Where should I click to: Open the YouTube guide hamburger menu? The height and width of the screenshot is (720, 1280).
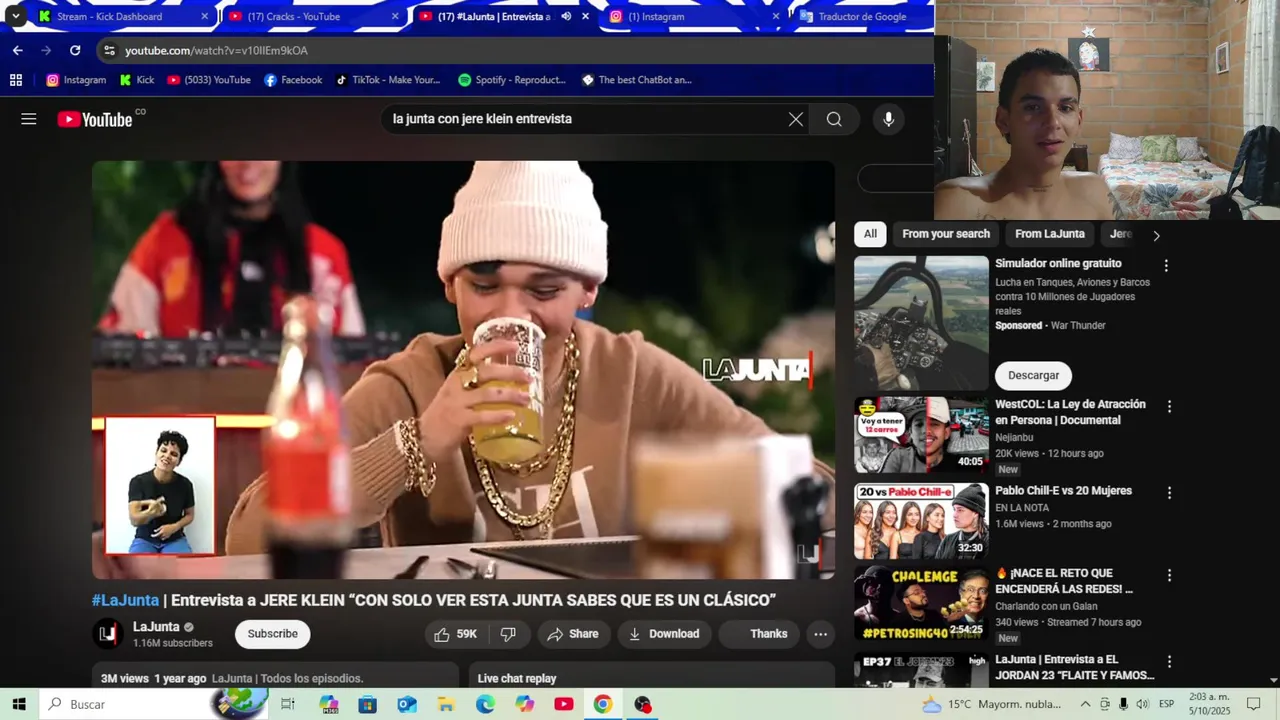pos(29,119)
